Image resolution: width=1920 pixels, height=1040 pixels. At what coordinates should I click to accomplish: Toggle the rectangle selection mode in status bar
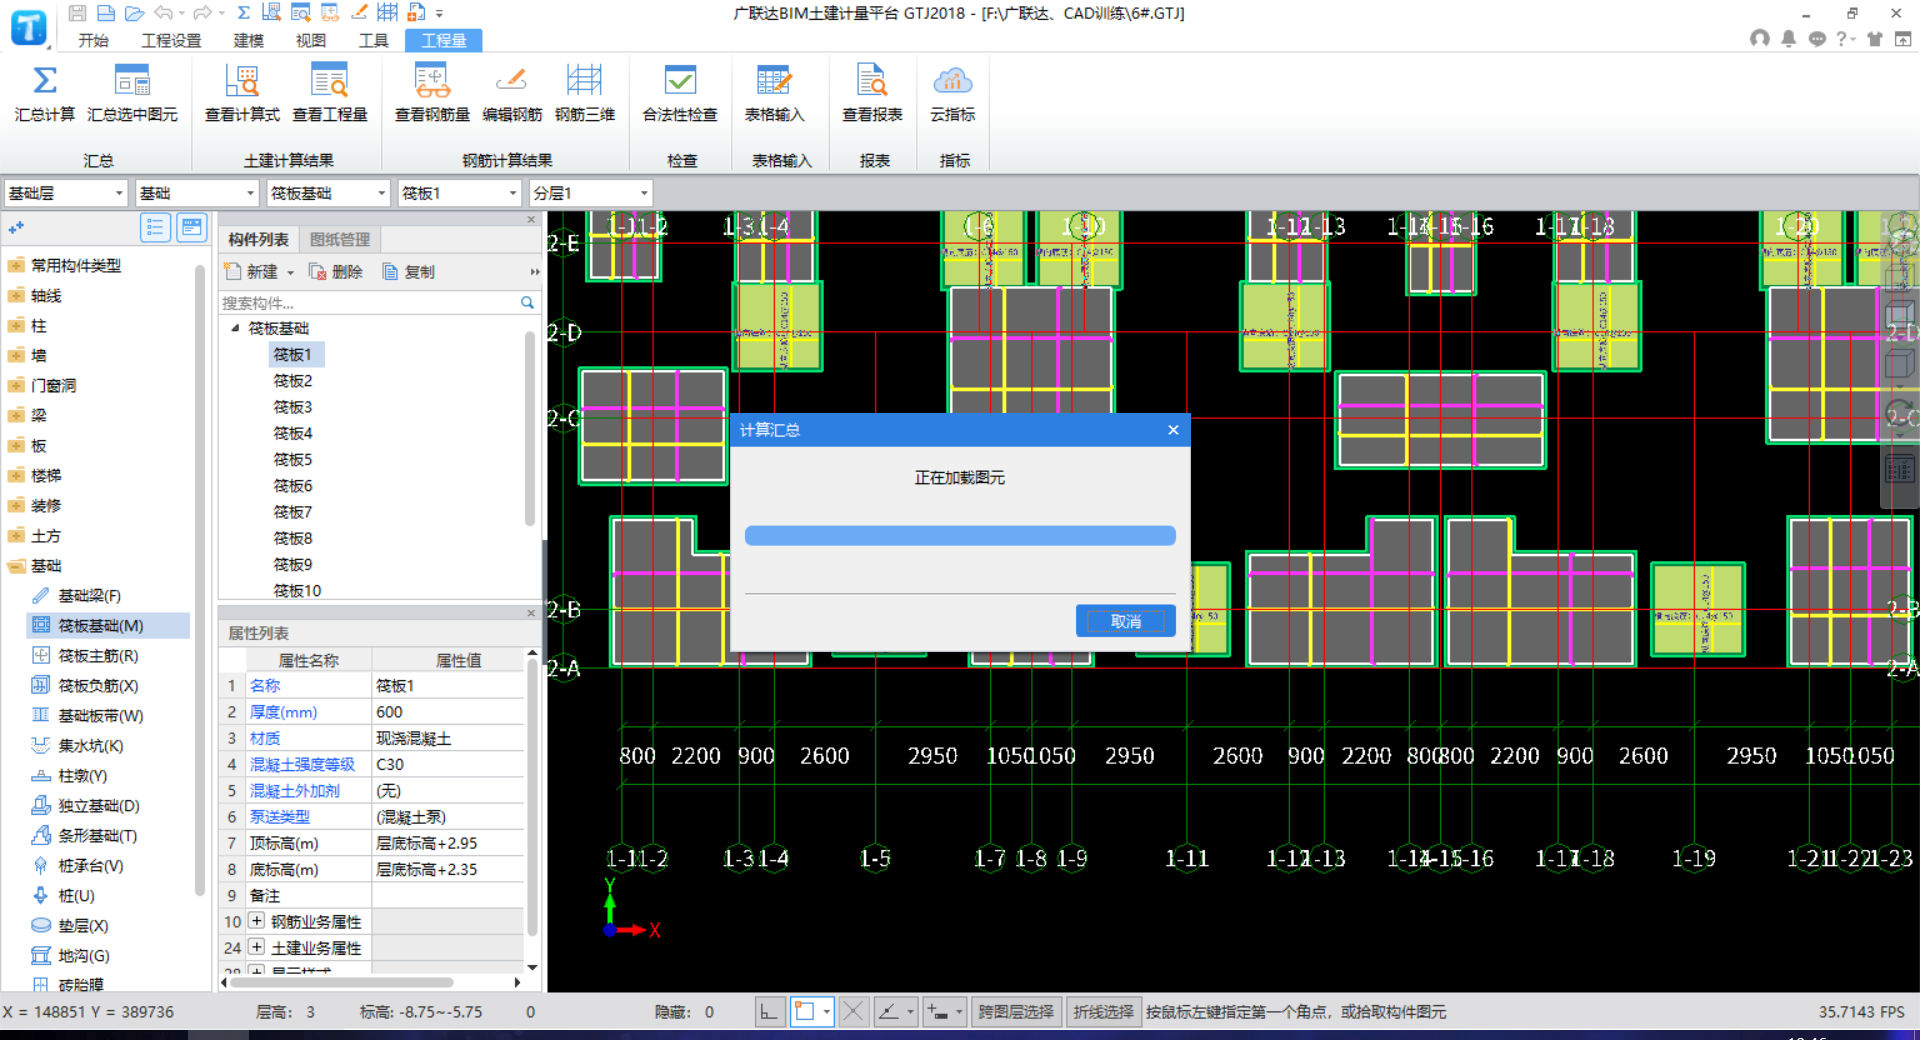(x=804, y=1012)
